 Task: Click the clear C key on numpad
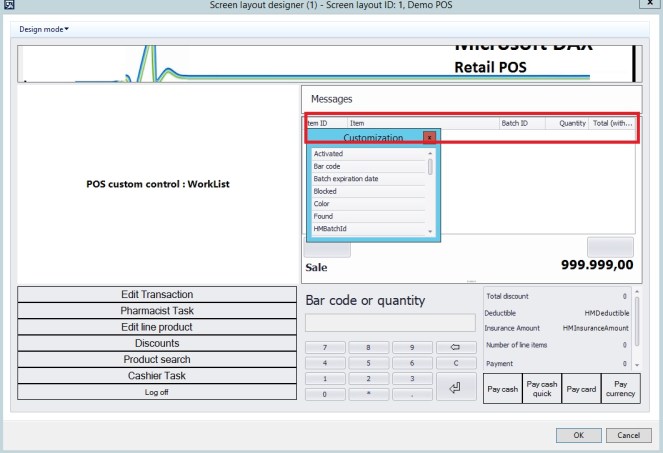pos(455,363)
